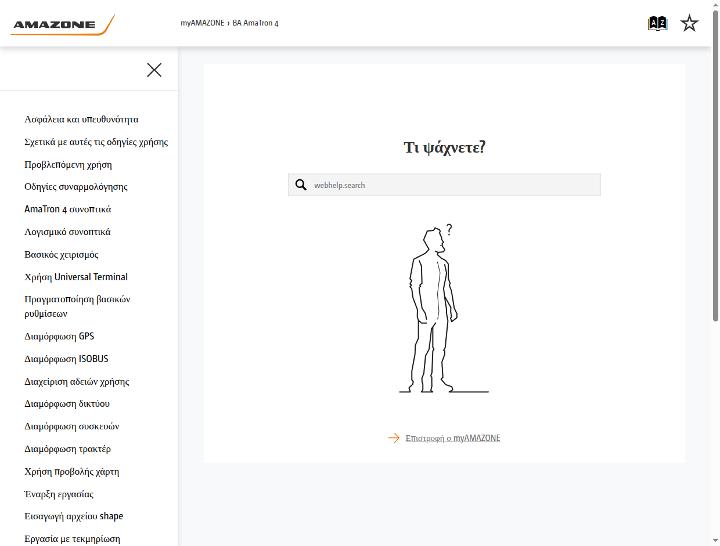Follow the Επιστροφή σ myAMAZONE link
The width and height of the screenshot is (720, 546).
(x=453, y=438)
